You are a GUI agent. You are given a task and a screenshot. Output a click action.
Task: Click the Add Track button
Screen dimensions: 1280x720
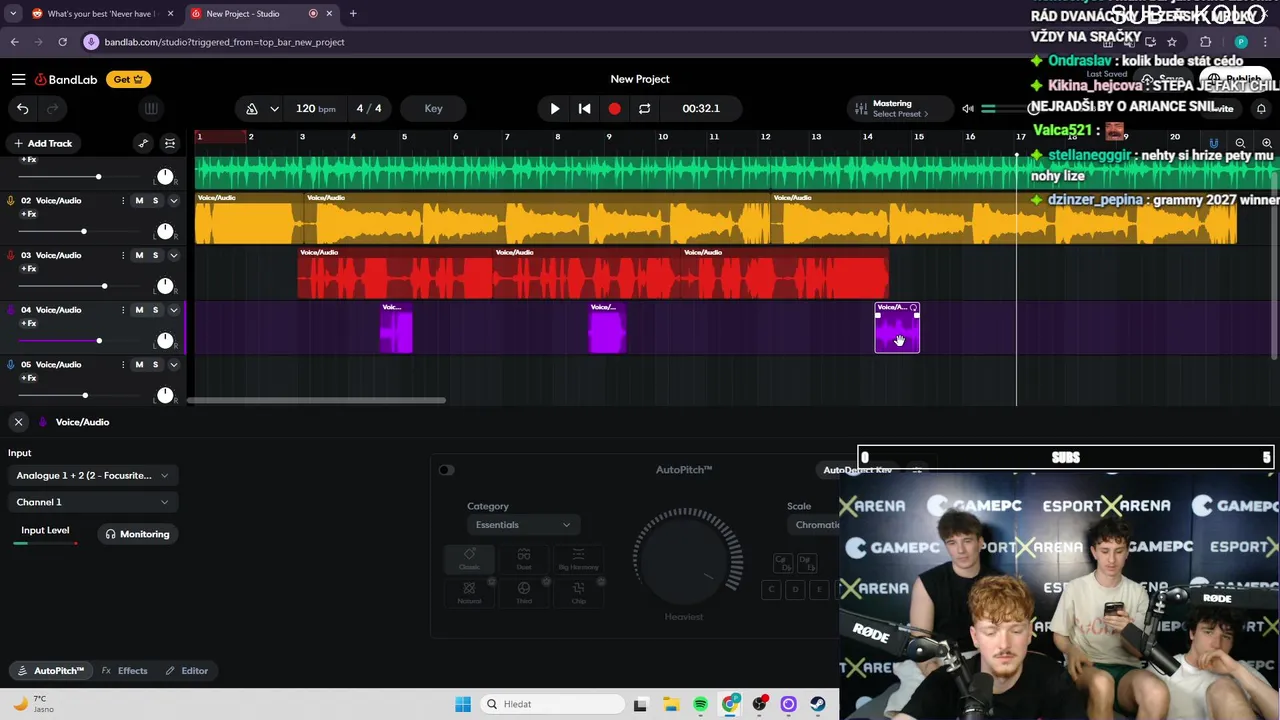pos(43,143)
